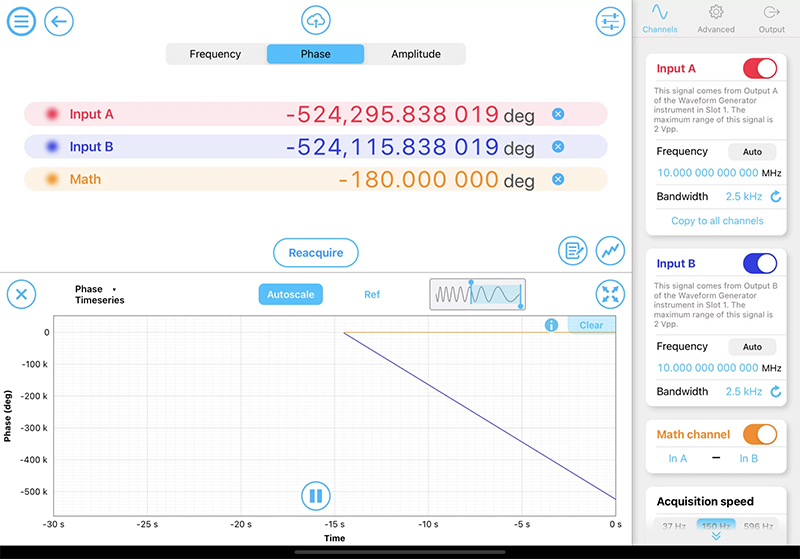Switch to the Frequency tab

tap(215, 54)
